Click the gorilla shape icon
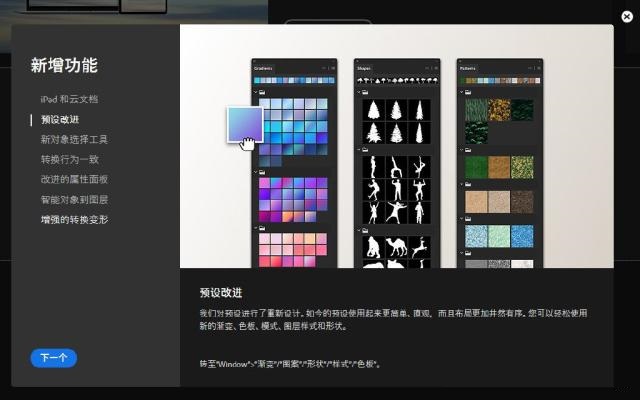640x400 pixels. (373, 247)
